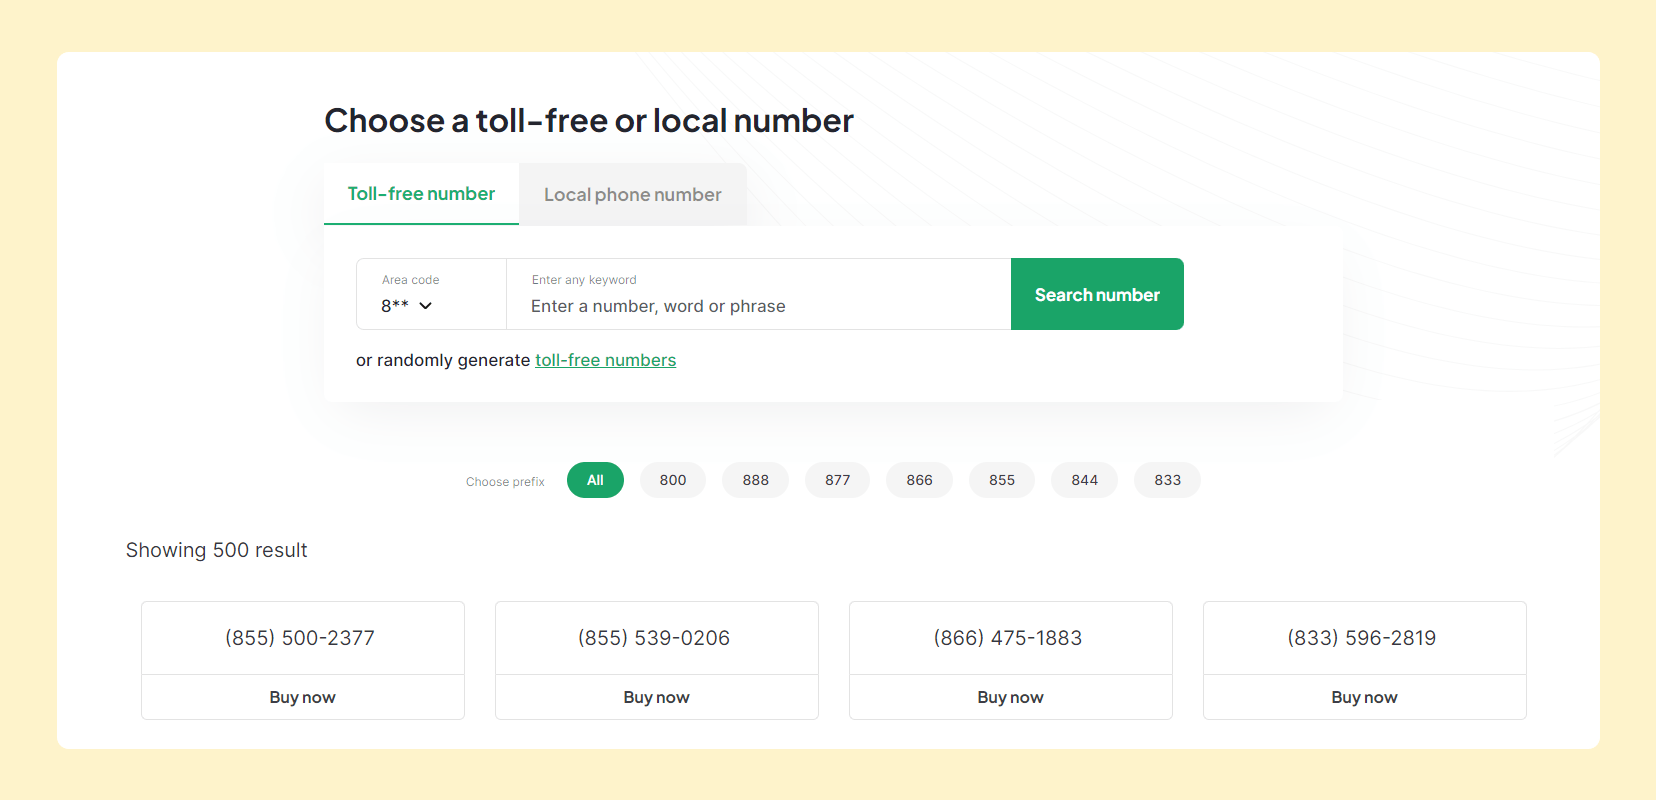The width and height of the screenshot is (1656, 800).
Task: Filter numbers by 800 prefix
Action: point(673,480)
